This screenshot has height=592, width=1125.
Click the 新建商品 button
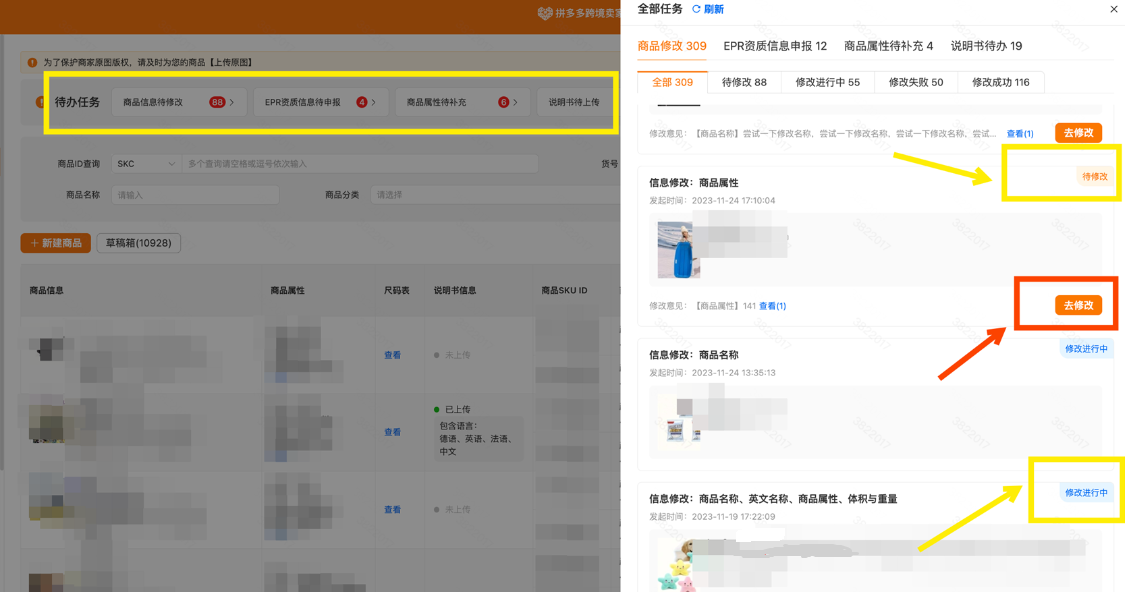pos(56,243)
